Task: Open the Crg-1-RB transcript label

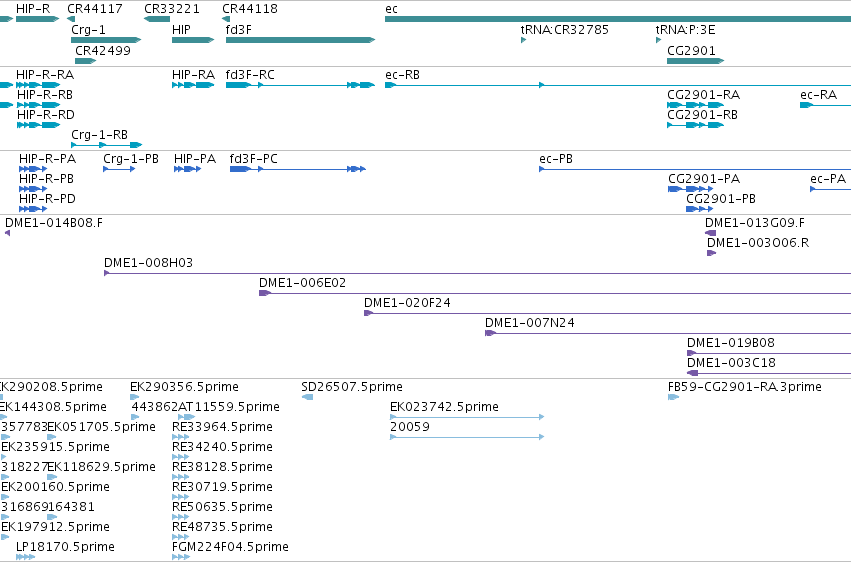Action: point(99,135)
